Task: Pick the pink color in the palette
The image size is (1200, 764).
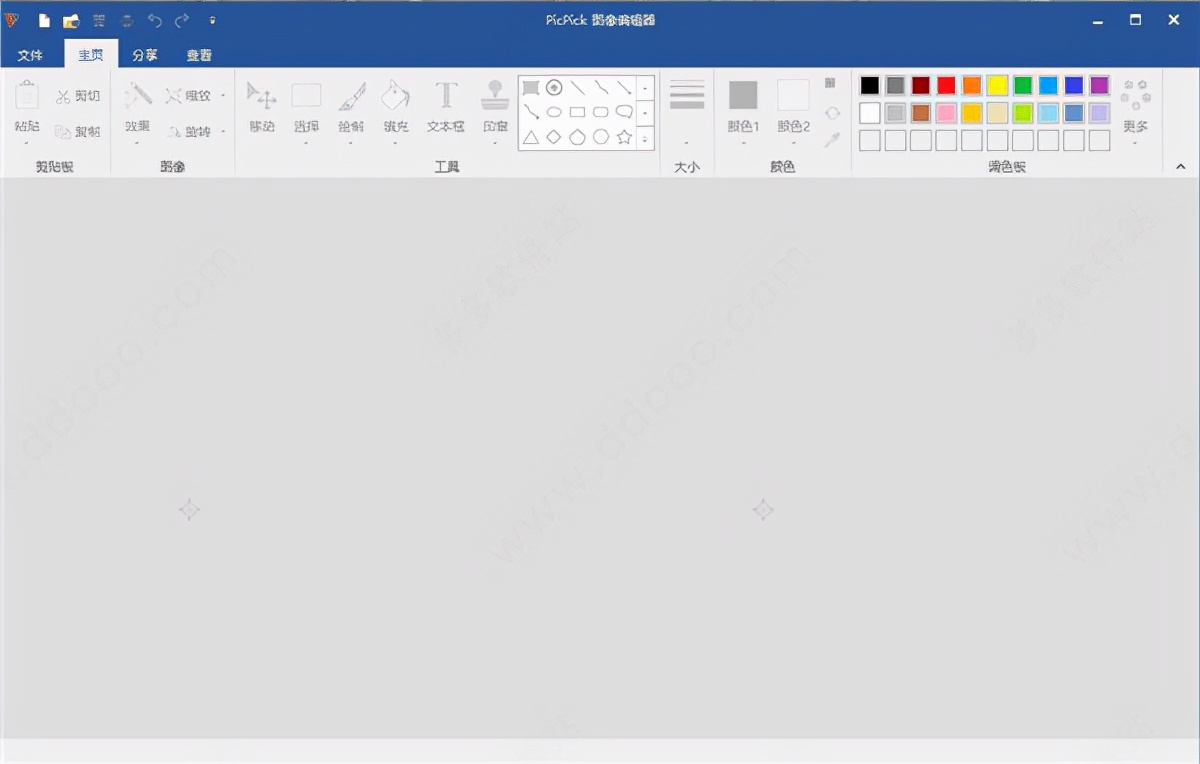Action: point(946,113)
